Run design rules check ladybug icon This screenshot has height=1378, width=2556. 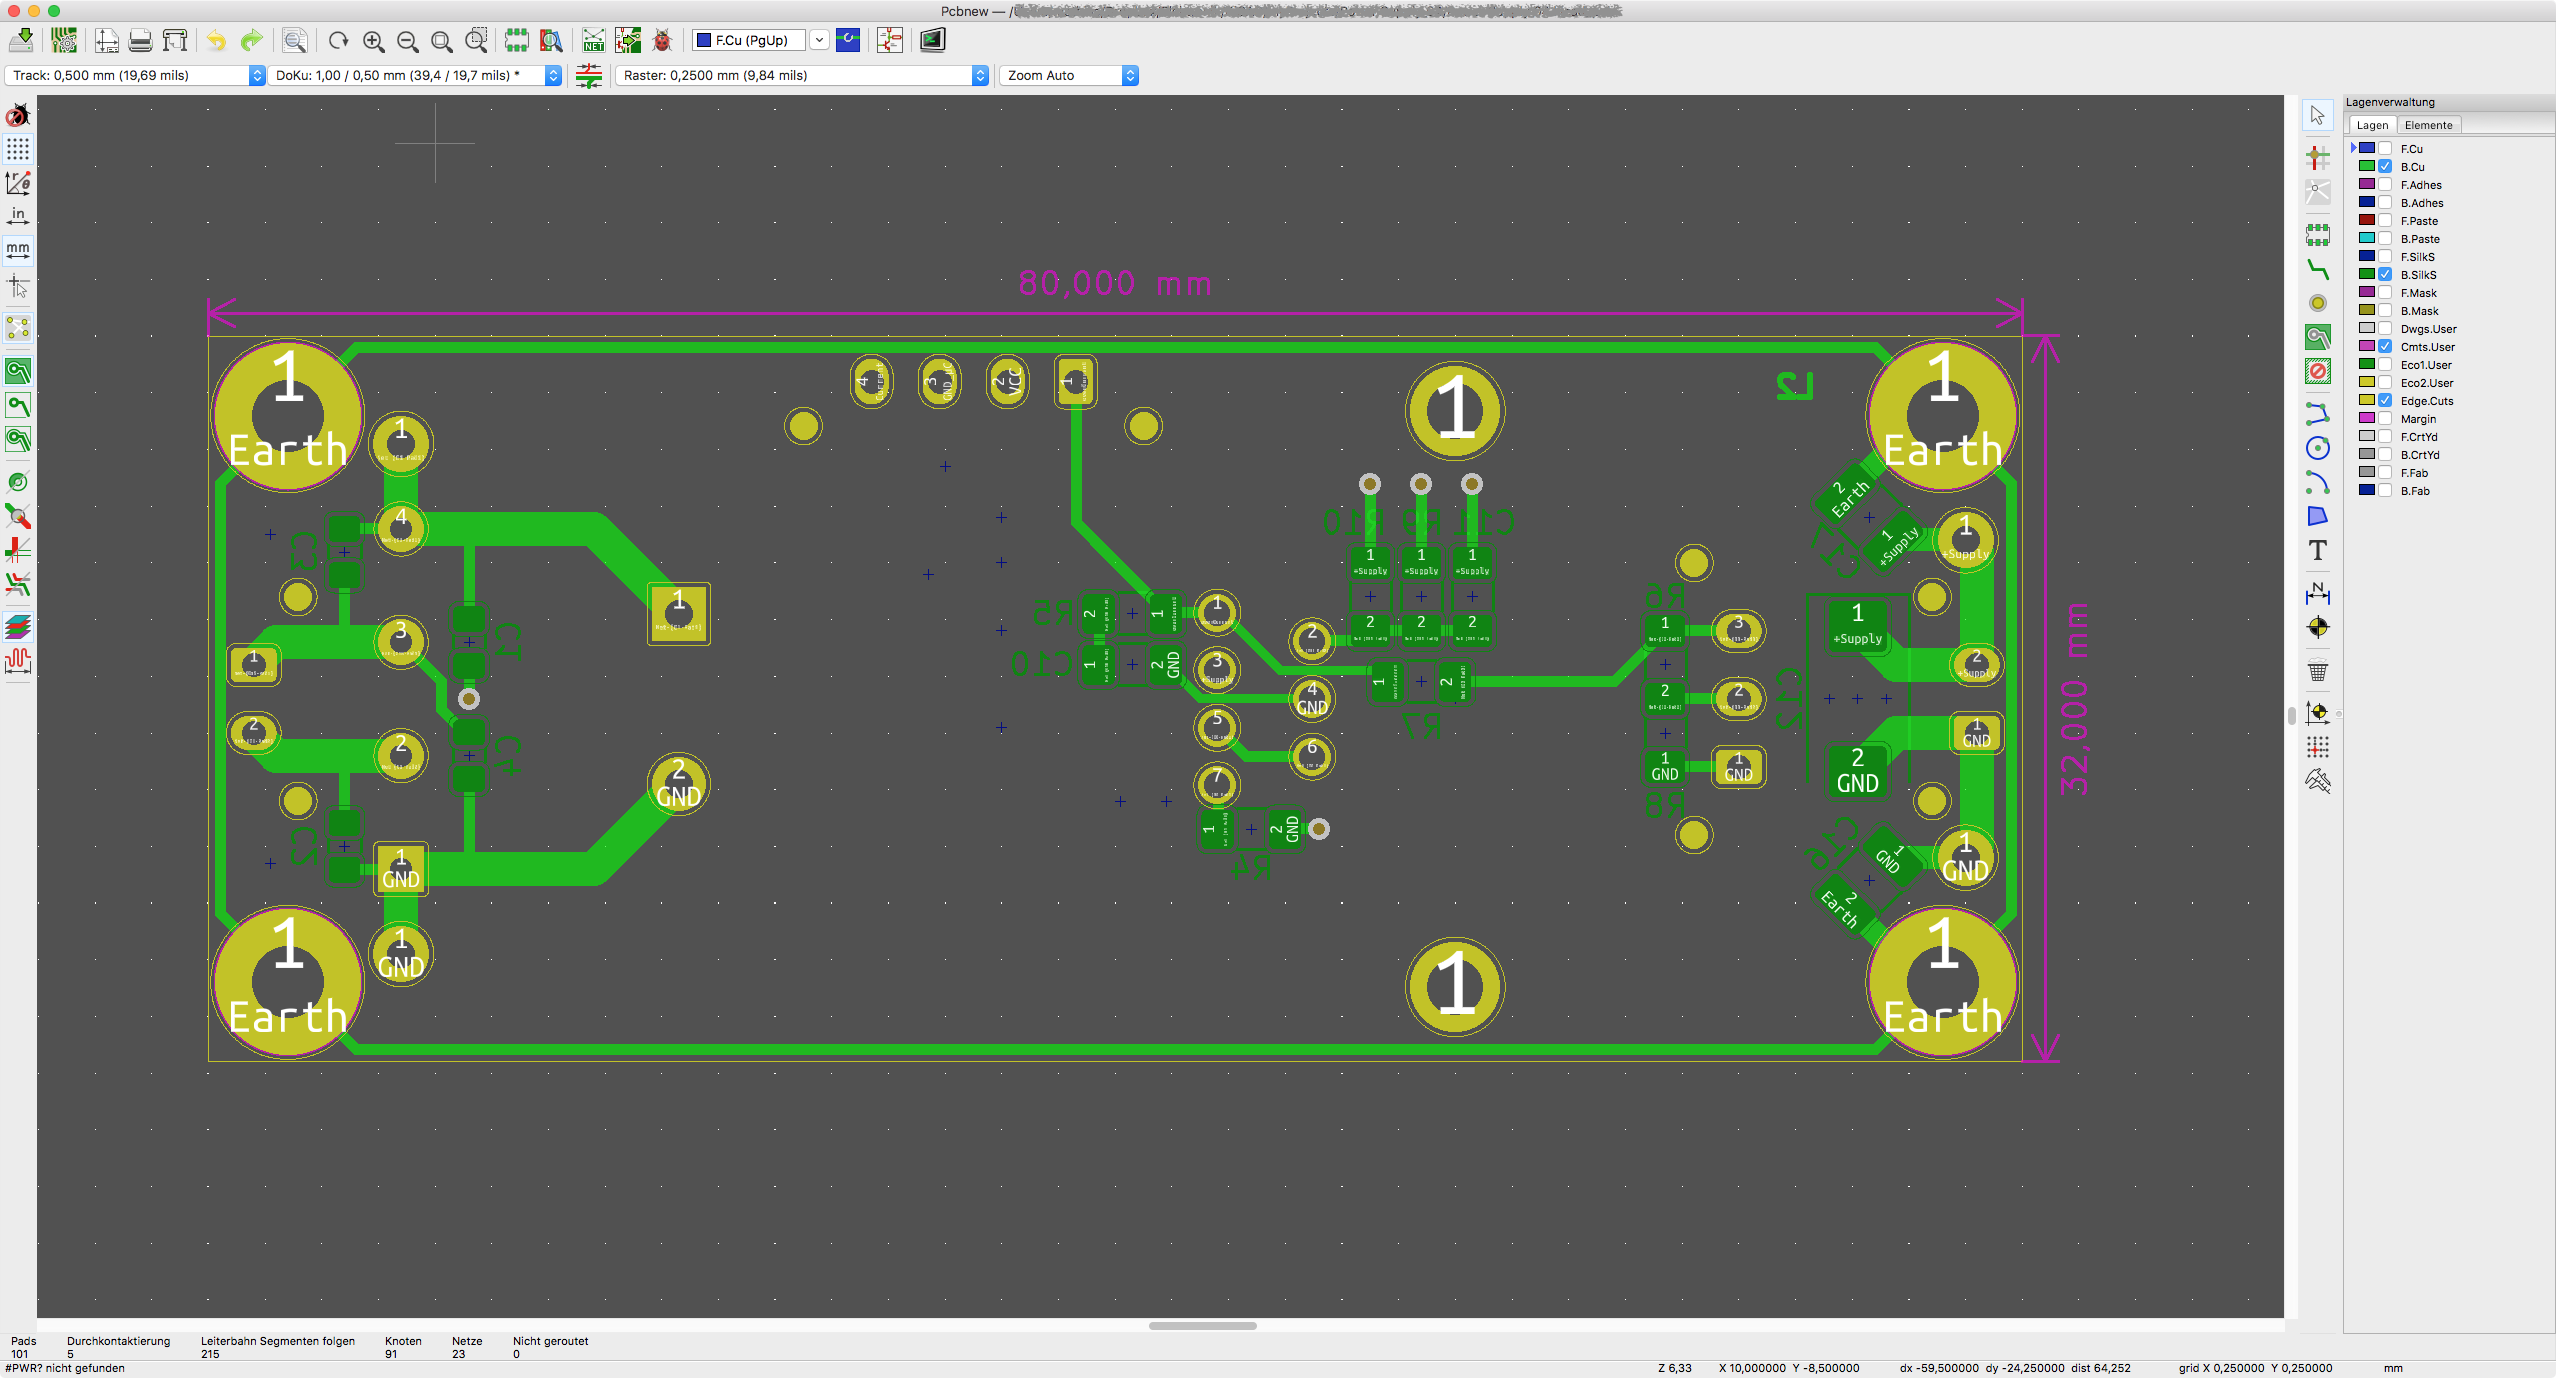click(662, 40)
